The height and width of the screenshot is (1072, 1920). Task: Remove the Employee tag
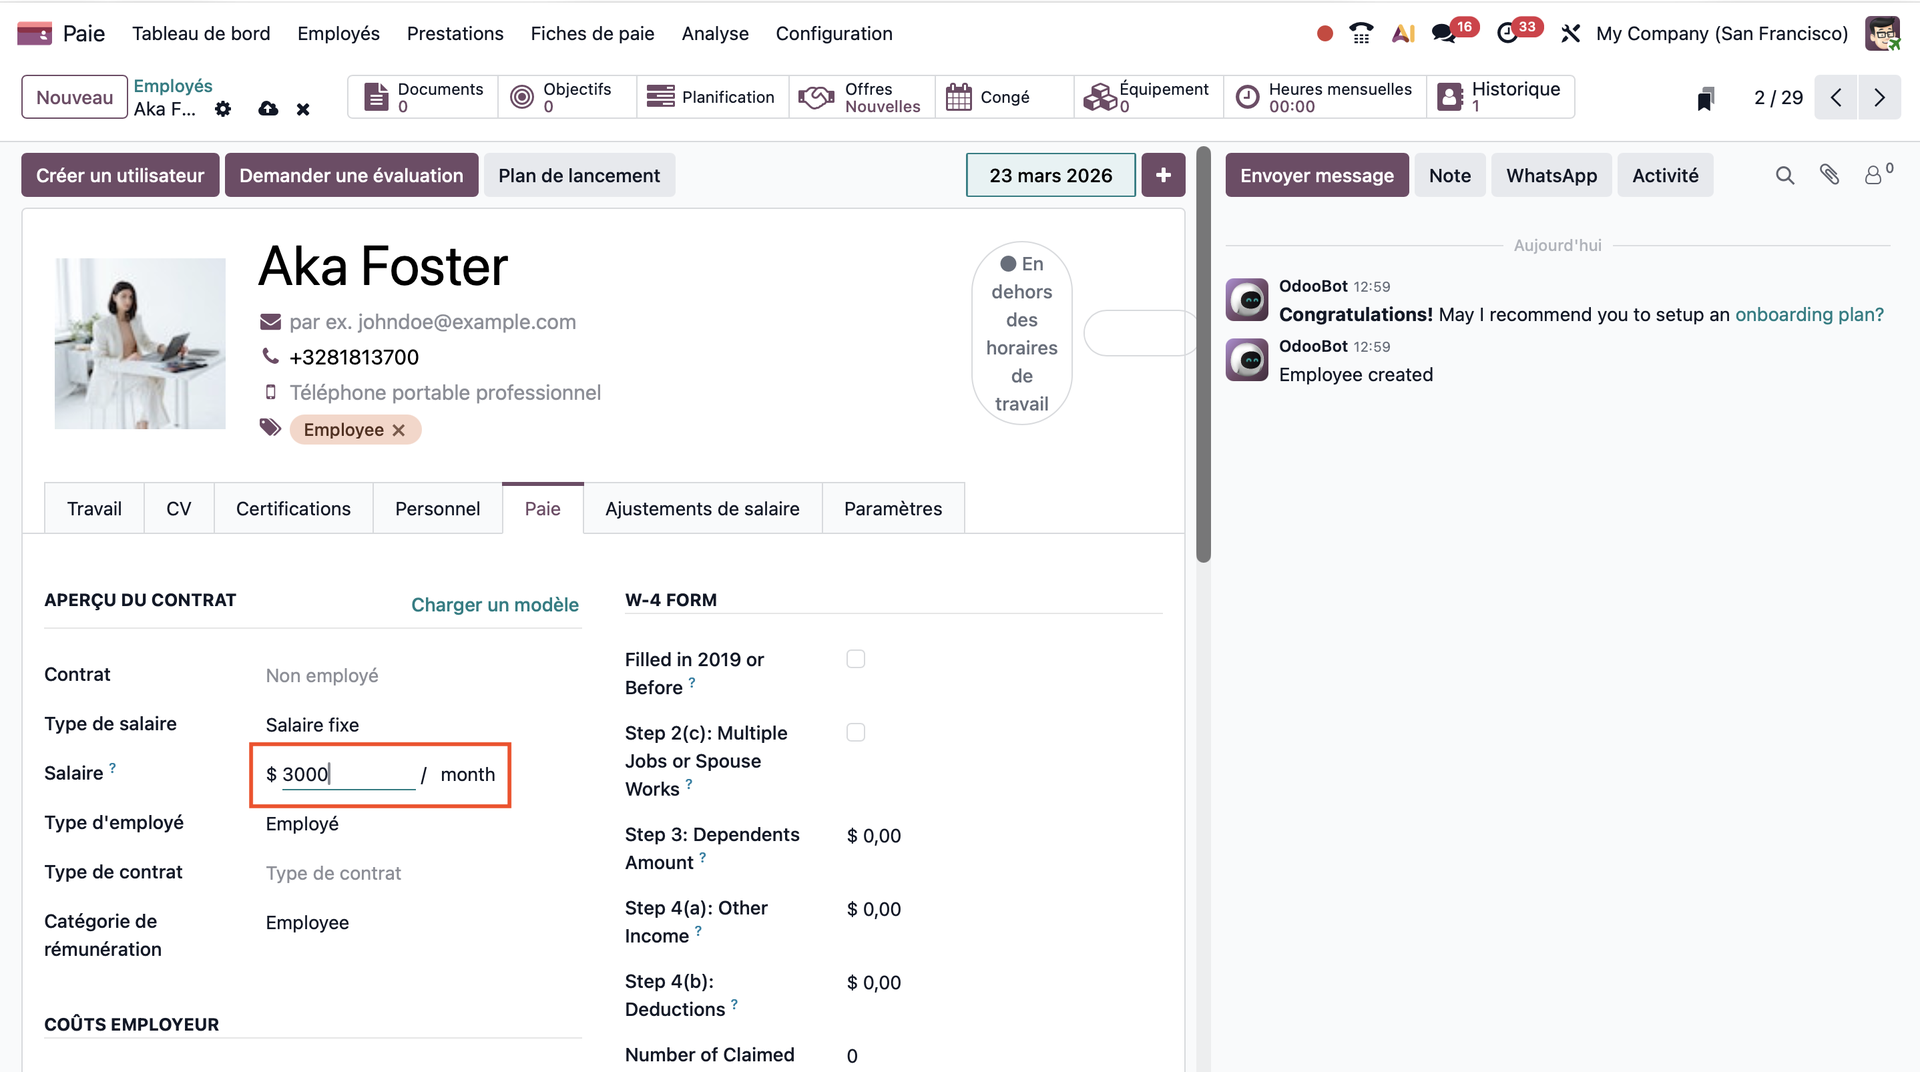click(399, 430)
